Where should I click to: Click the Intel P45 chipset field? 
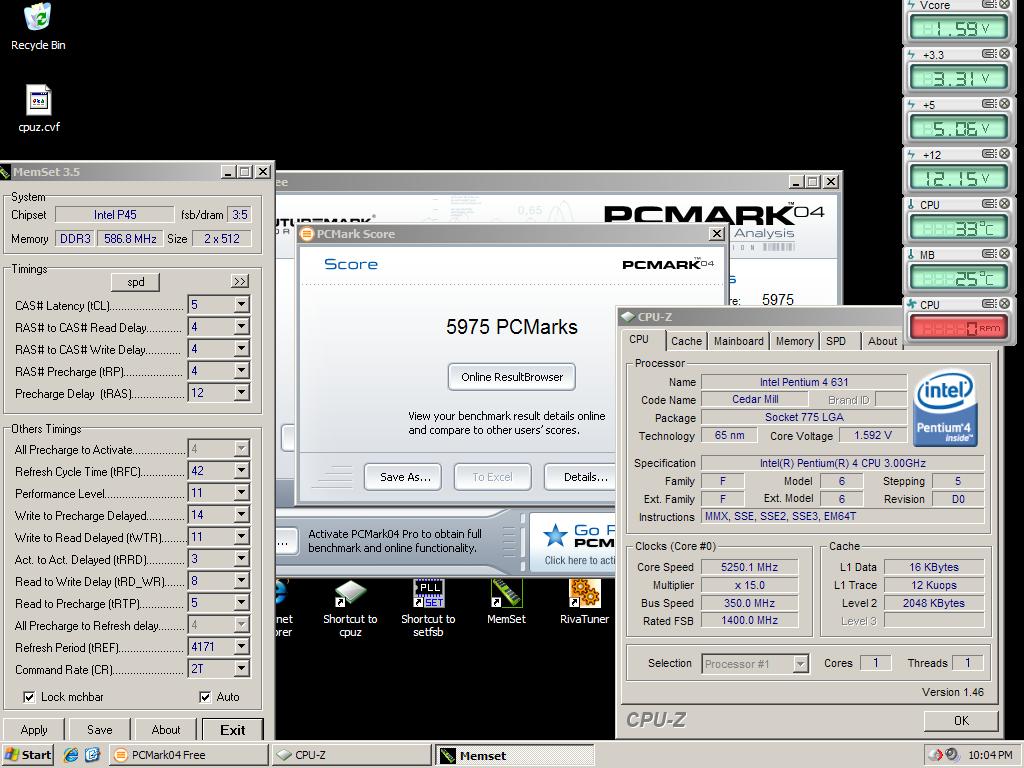[x=115, y=214]
